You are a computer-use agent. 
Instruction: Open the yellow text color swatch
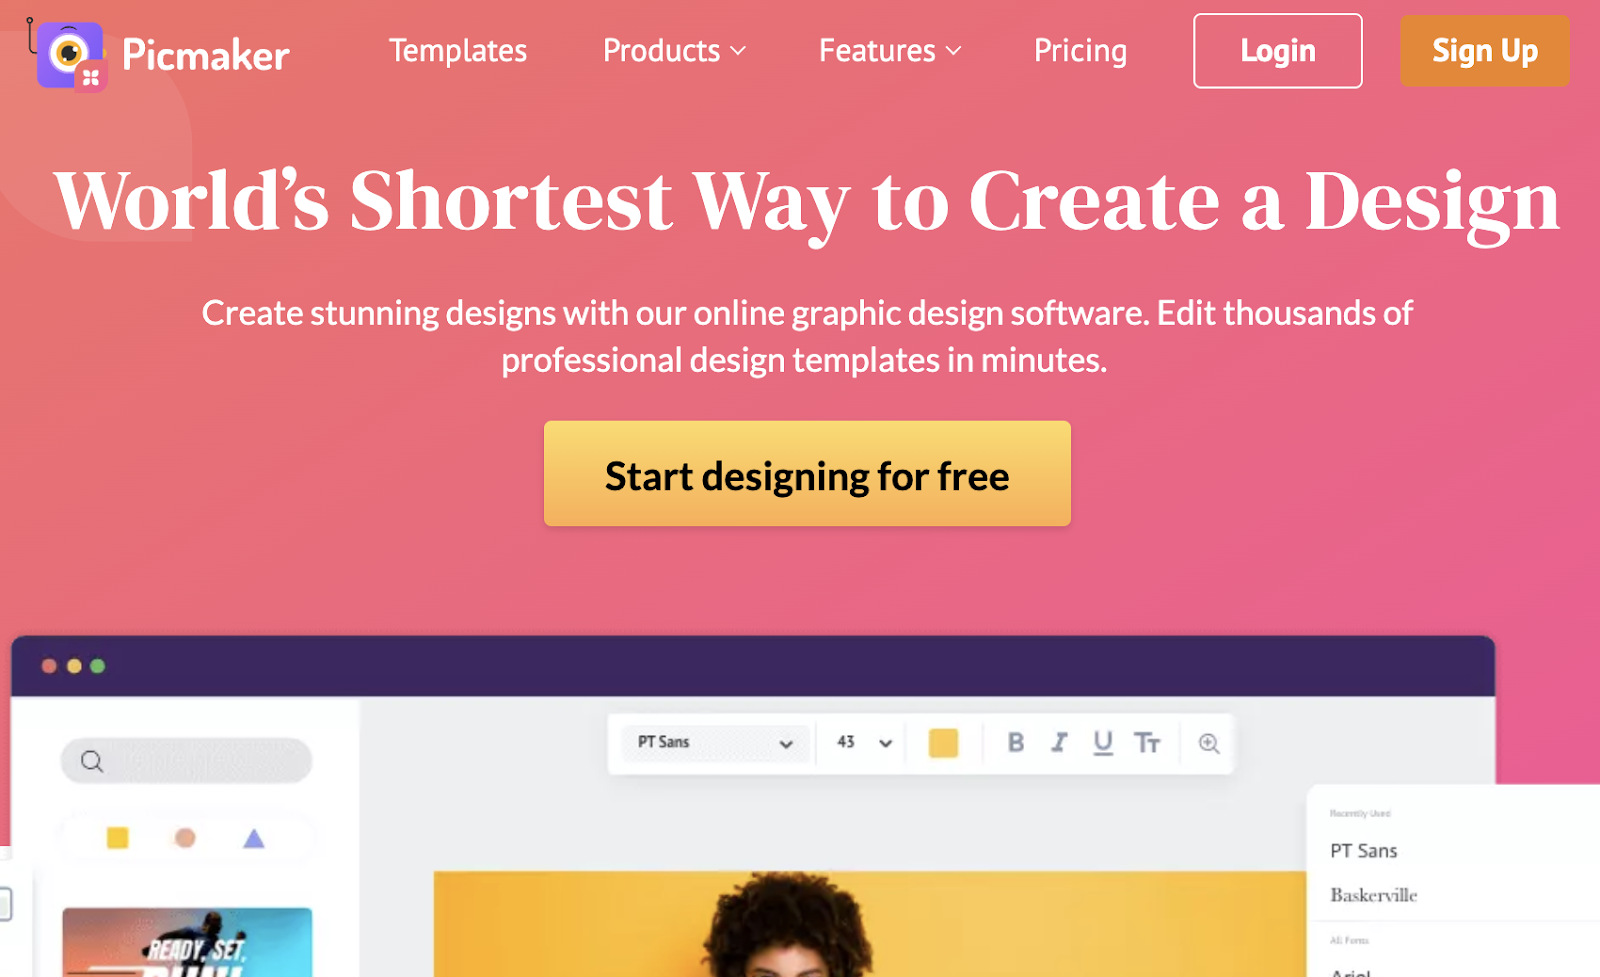tap(943, 743)
